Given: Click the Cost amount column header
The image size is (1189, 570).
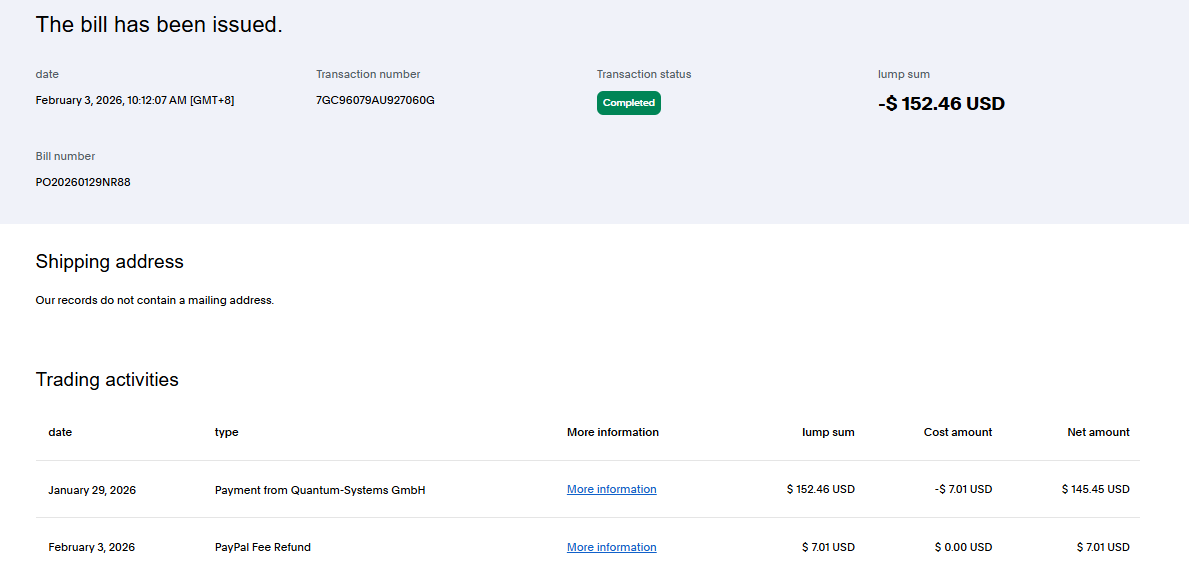Looking at the screenshot, I should coord(957,432).
